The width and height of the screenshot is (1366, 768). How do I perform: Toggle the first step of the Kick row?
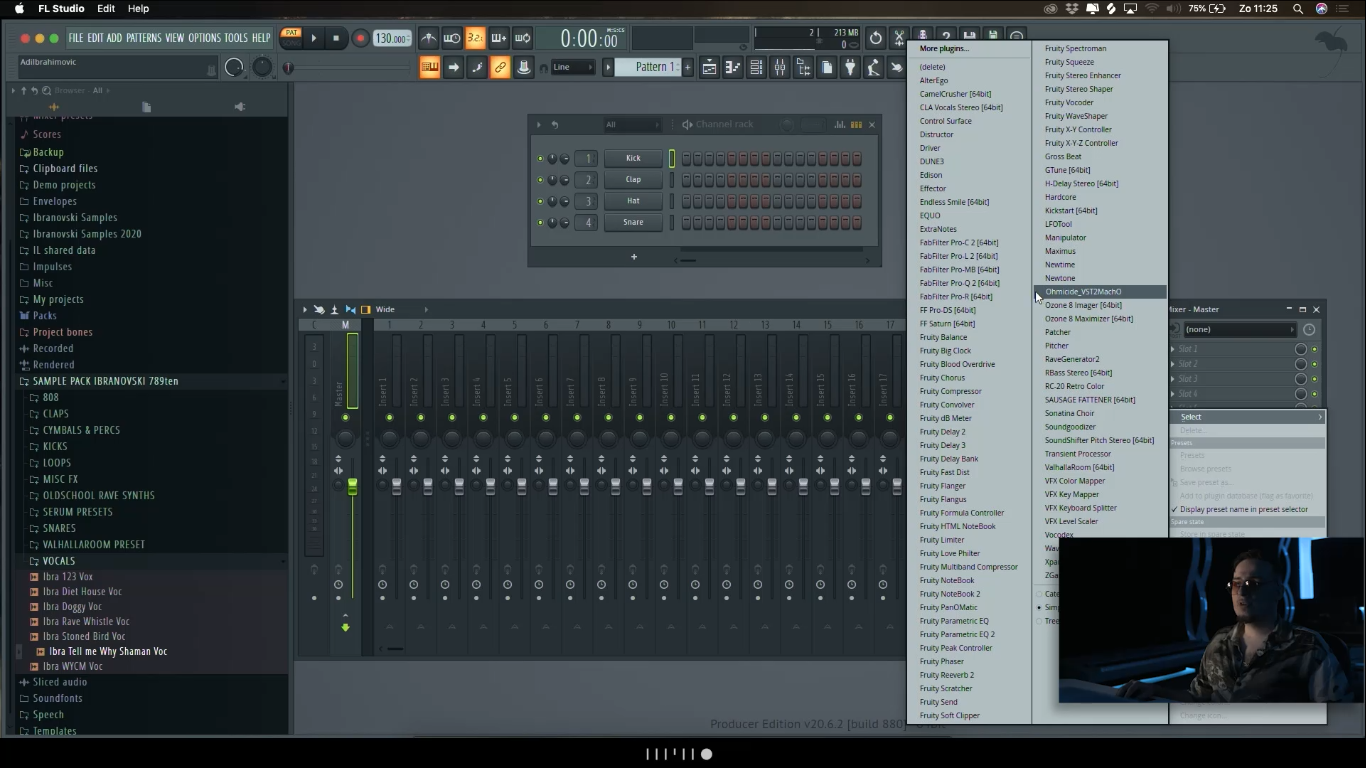687,158
